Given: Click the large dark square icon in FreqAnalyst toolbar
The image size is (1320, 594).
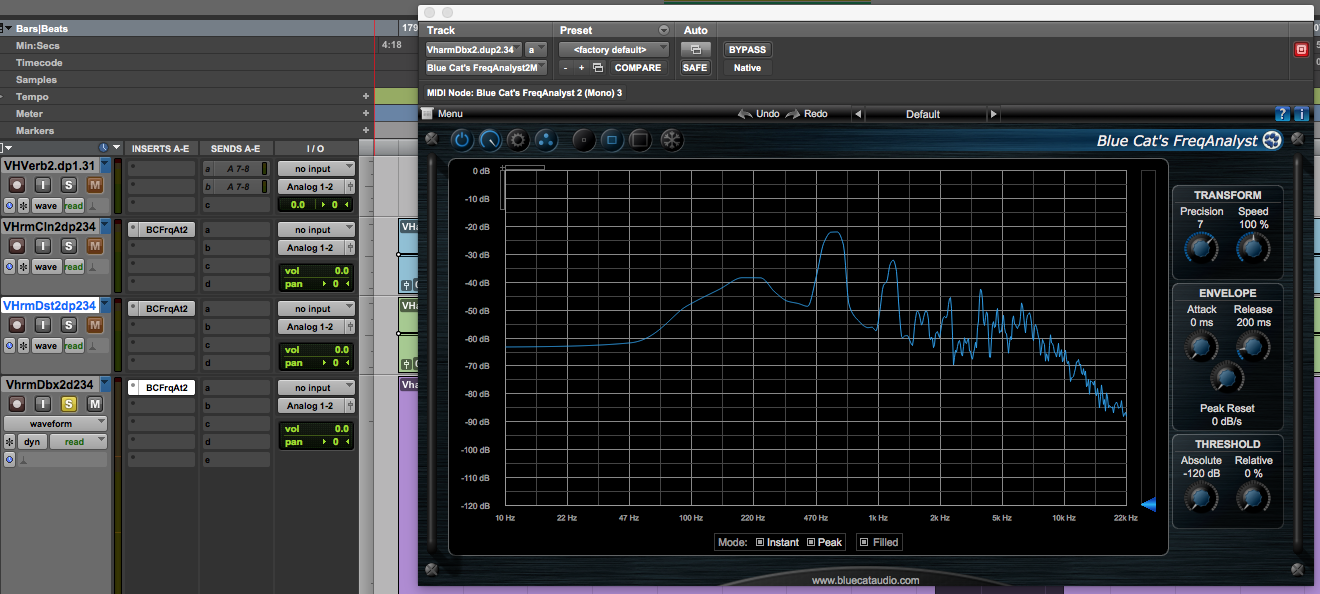Looking at the screenshot, I should [x=641, y=140].
